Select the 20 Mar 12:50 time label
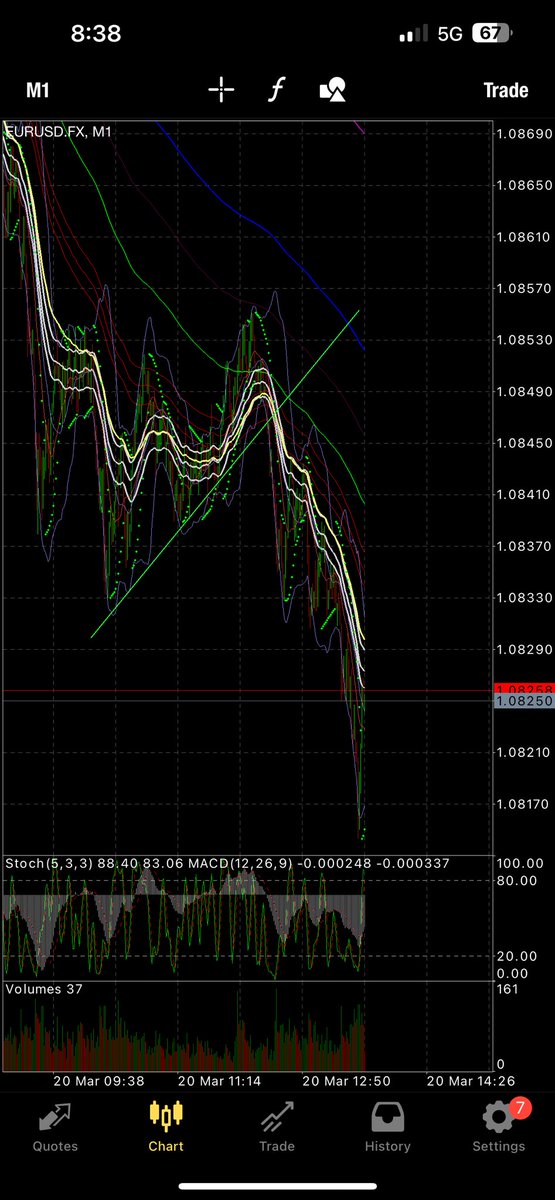 (348, 1081)
